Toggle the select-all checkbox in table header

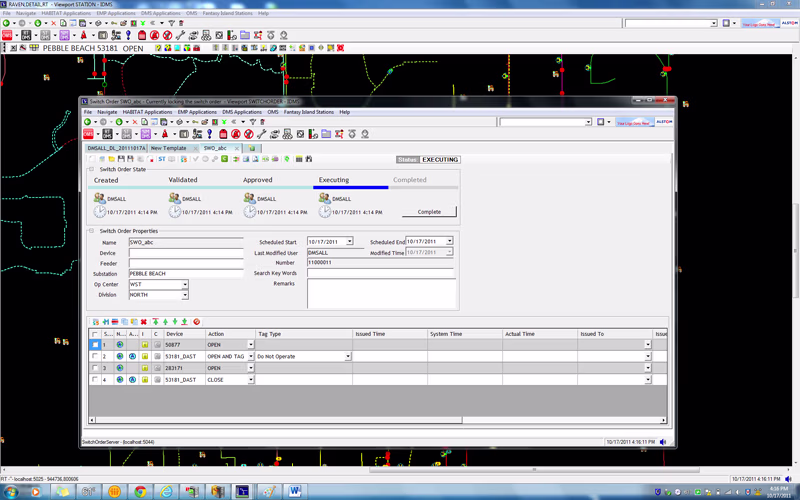pos(95,334)
